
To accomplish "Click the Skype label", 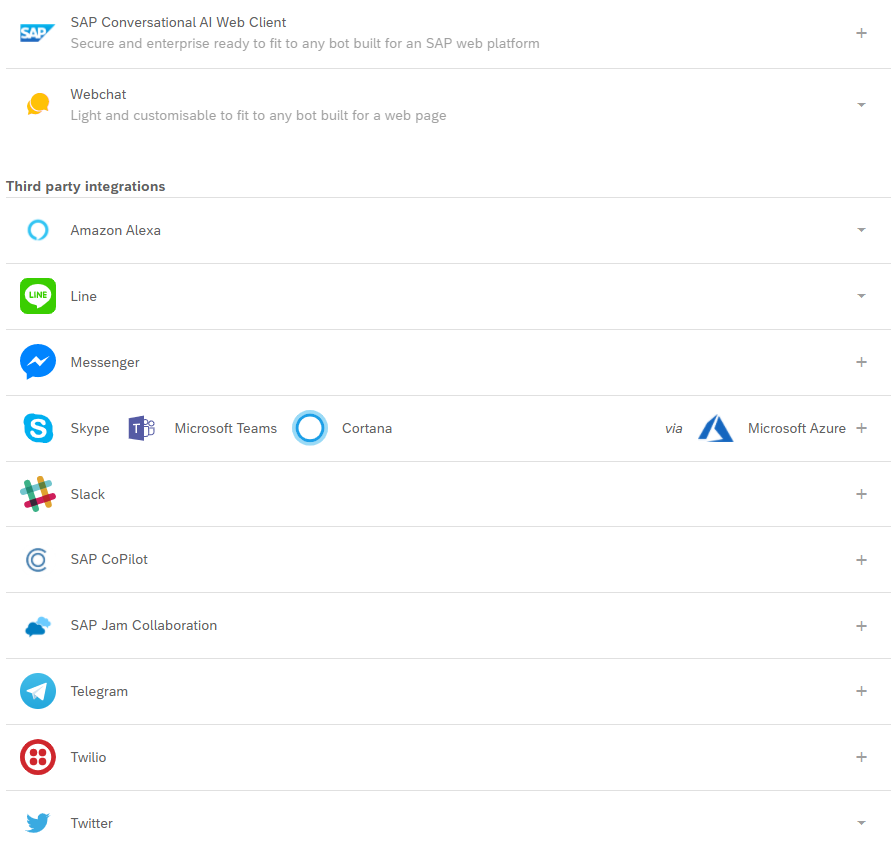I will tap(90, 428).
